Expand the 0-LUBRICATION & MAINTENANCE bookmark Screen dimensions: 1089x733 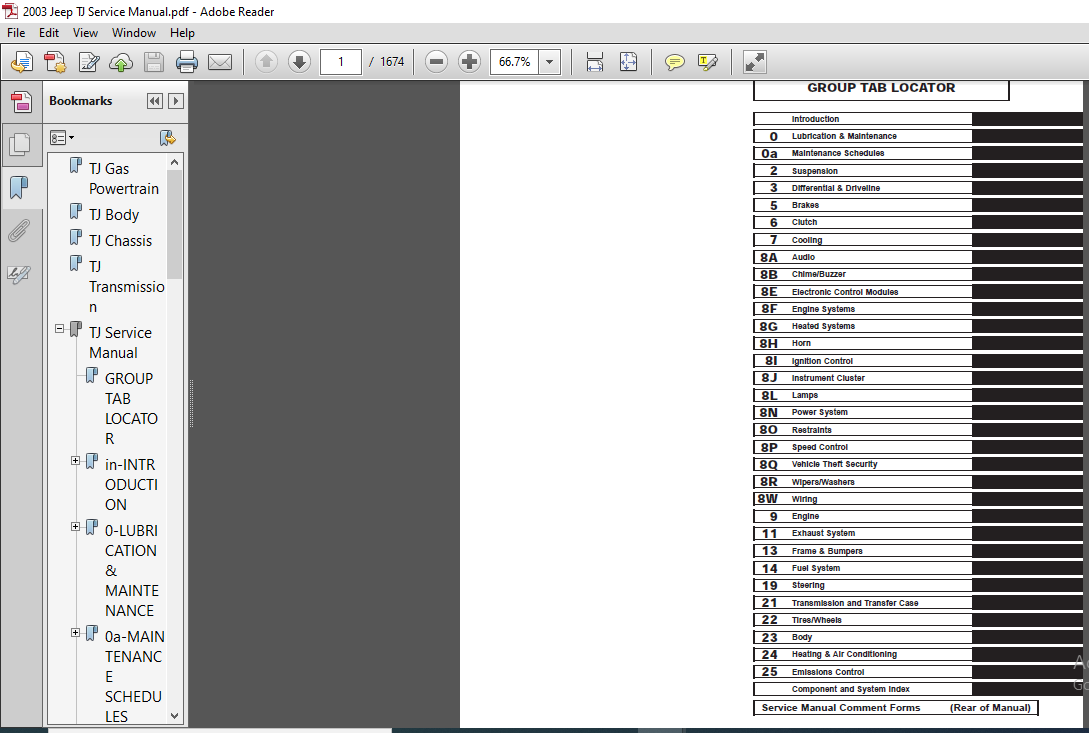76,527
